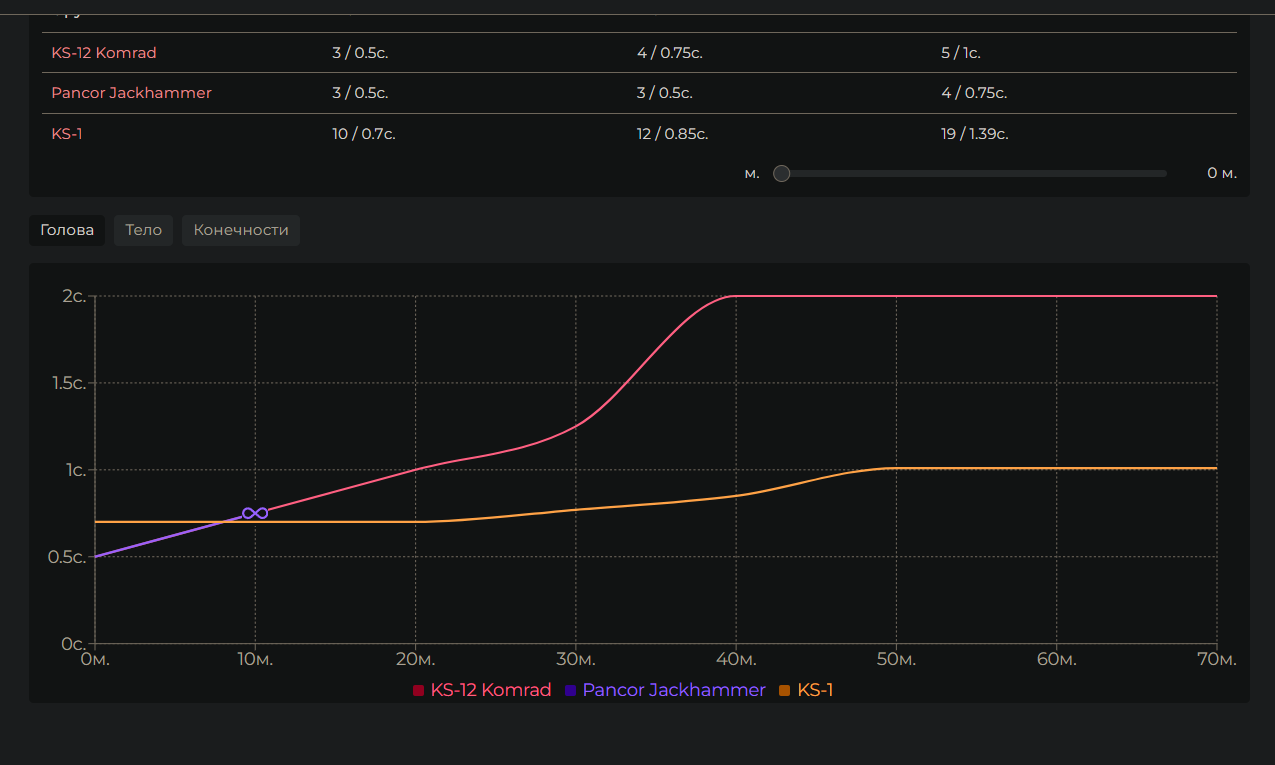Screen dimensions: 1275x765
Task: Click the orange KS-1 legend swatch
Action: click(784, 690)
